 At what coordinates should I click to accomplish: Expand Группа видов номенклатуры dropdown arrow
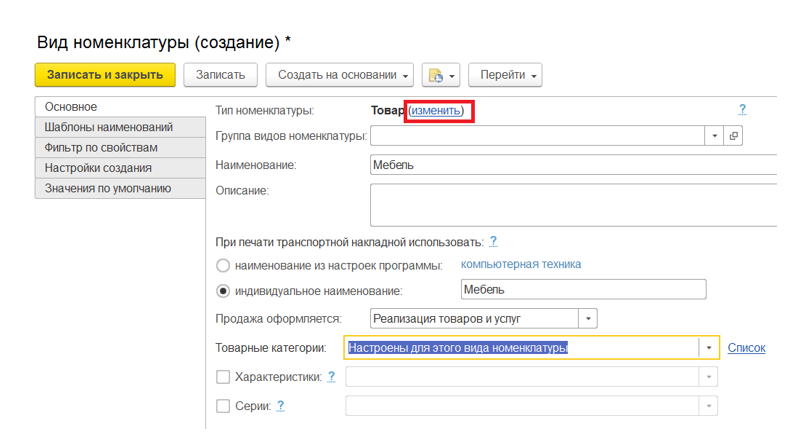pos(714,136)
